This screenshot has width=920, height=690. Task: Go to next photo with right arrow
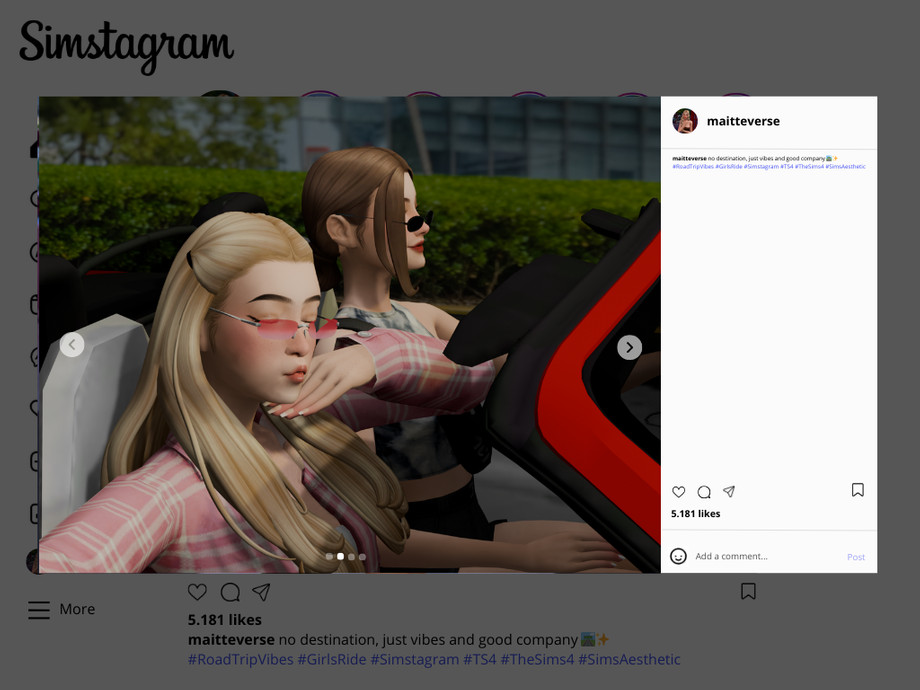pyautogui.click(x=629, y=347)
